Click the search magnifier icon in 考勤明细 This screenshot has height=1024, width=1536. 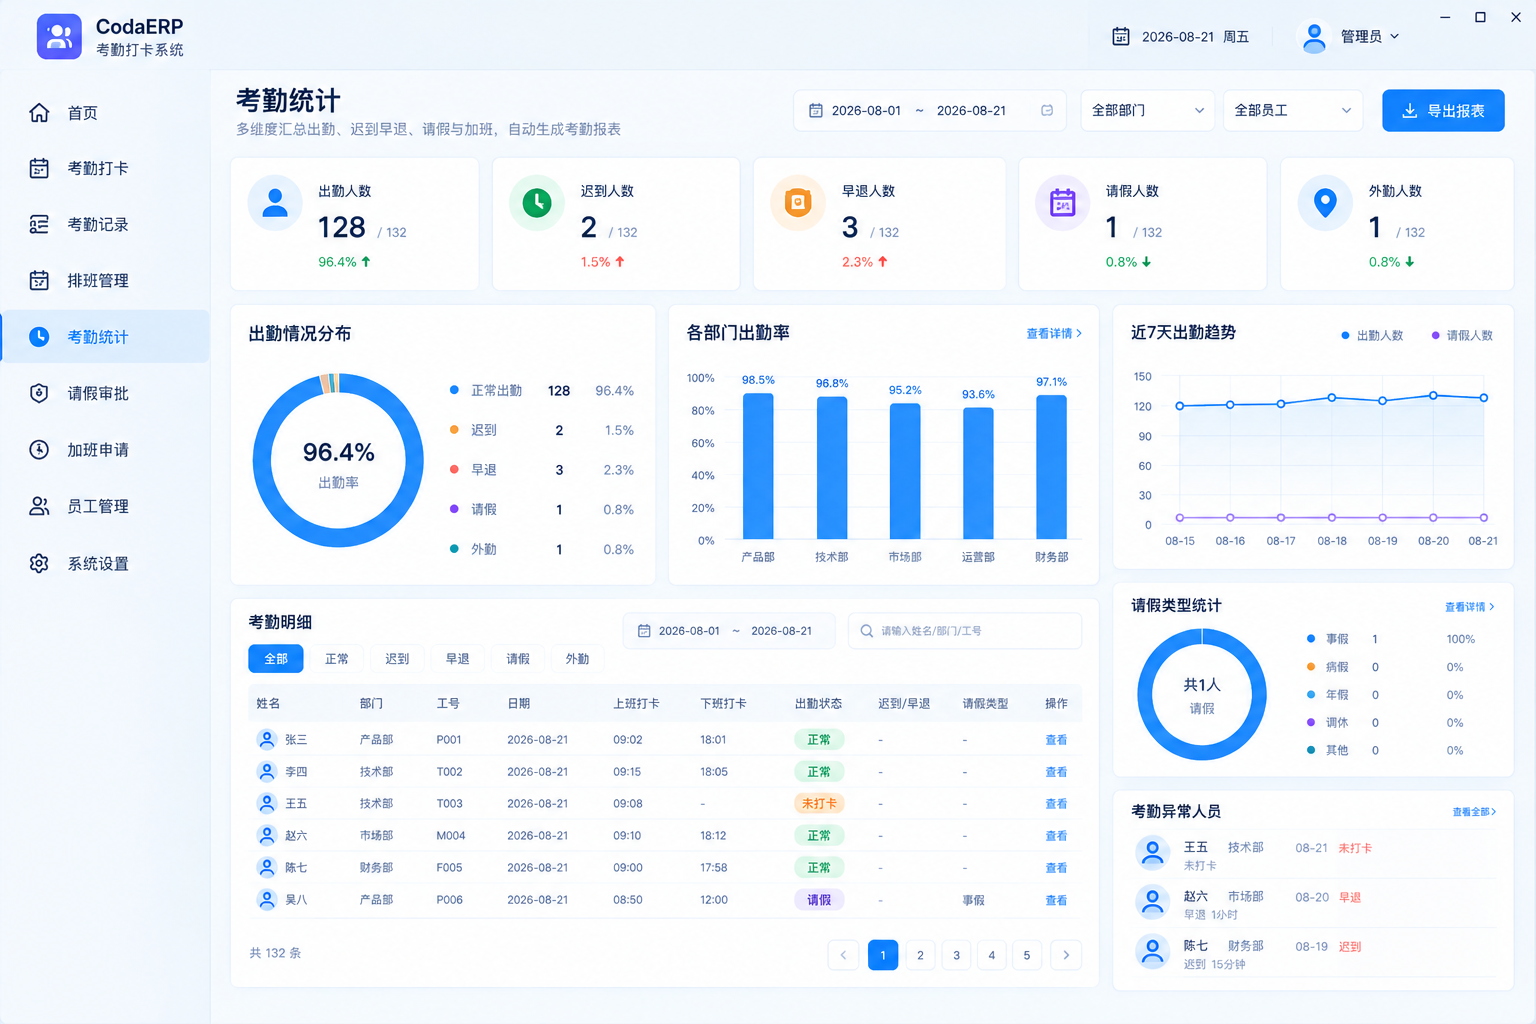(867, 631)
